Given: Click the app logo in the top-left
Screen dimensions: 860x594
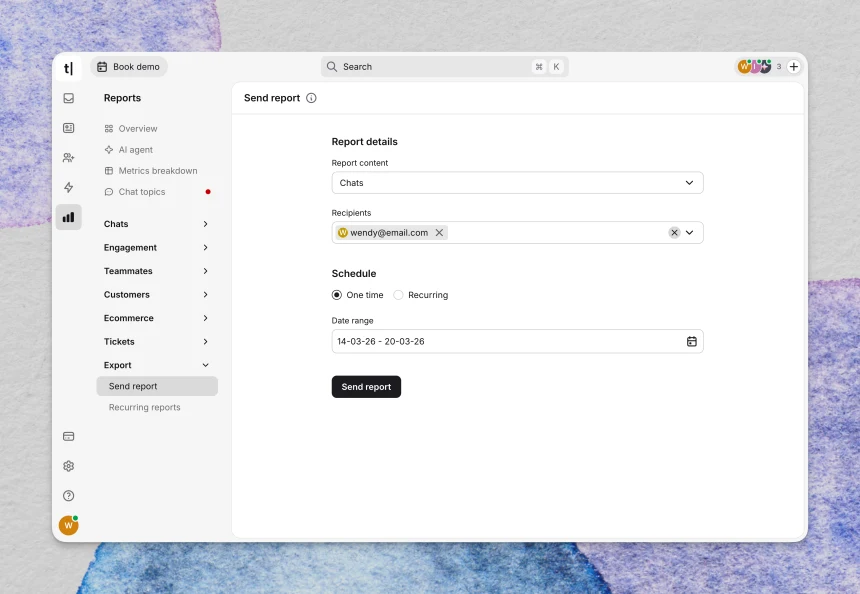Looking at the screenshot, I should coord(69,68).
